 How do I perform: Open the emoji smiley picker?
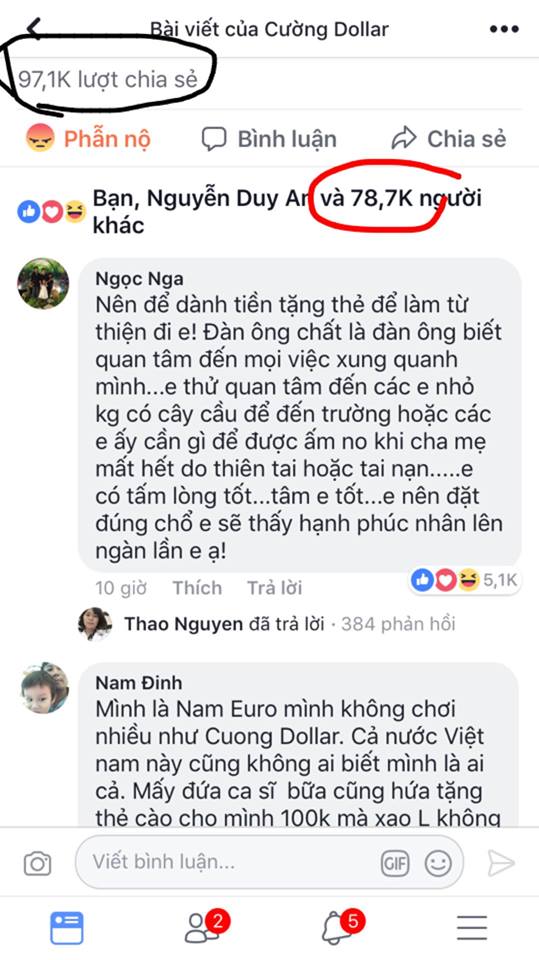coord(437,864)
